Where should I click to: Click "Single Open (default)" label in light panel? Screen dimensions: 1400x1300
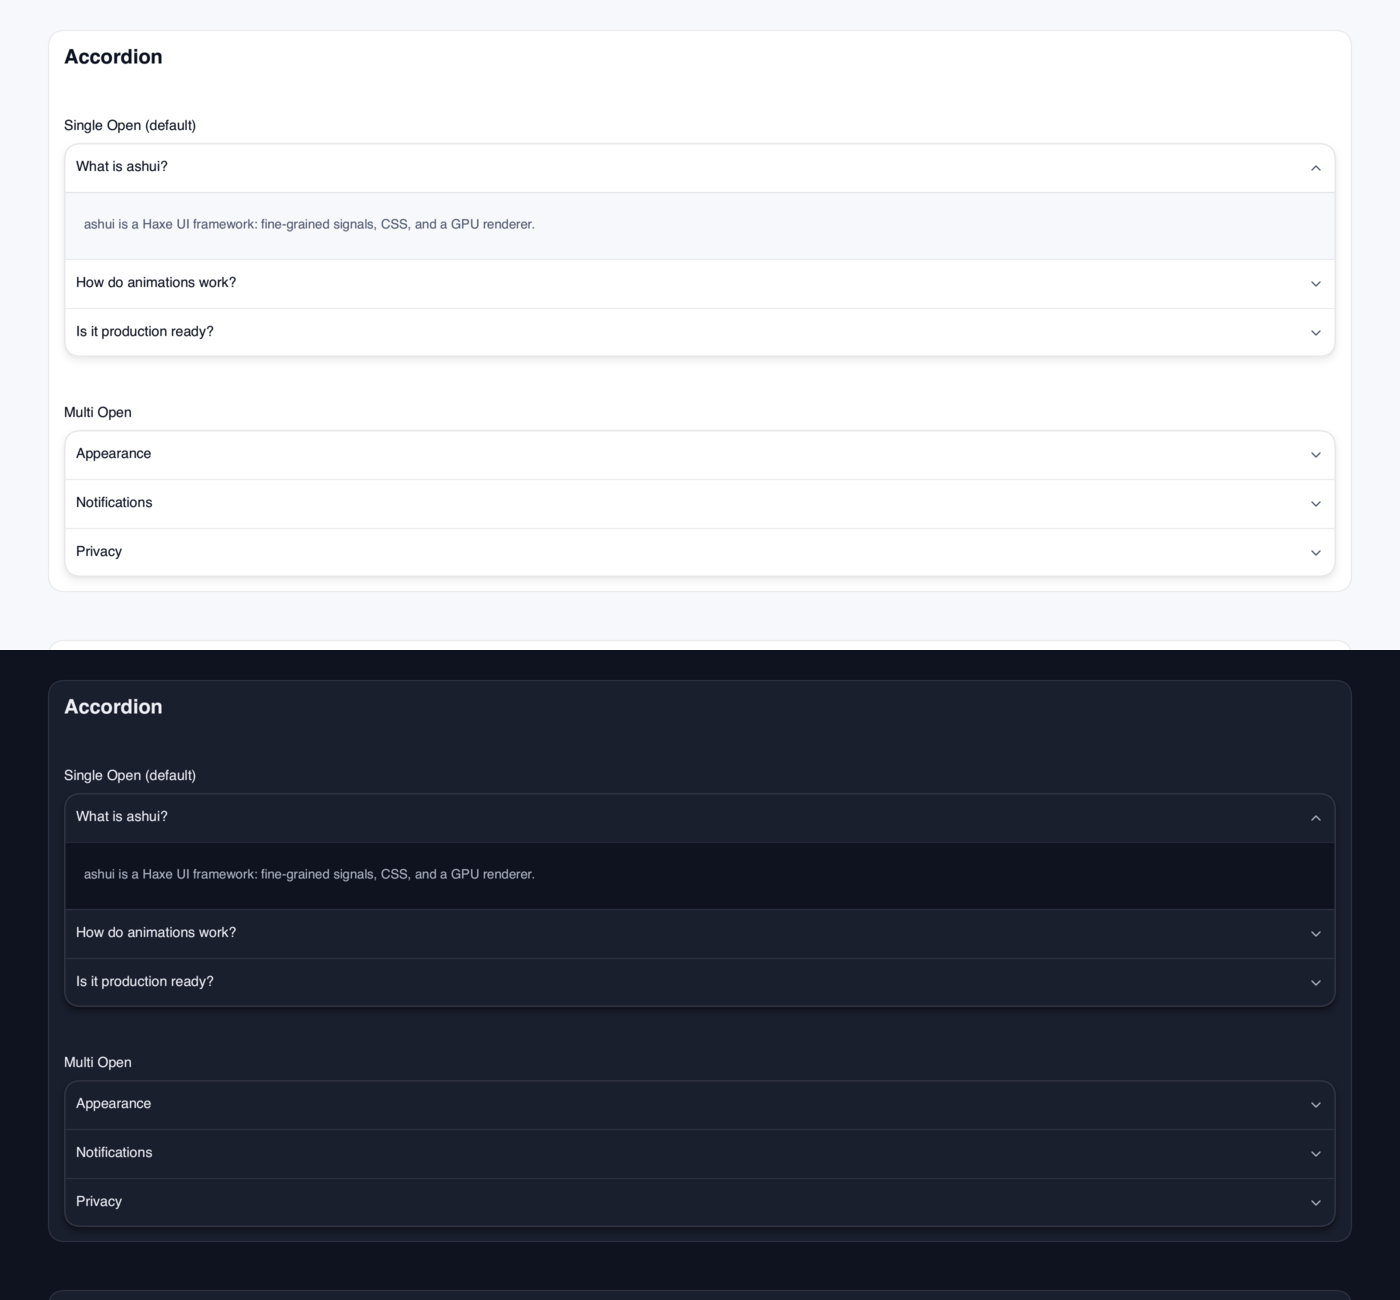point(130,125)
